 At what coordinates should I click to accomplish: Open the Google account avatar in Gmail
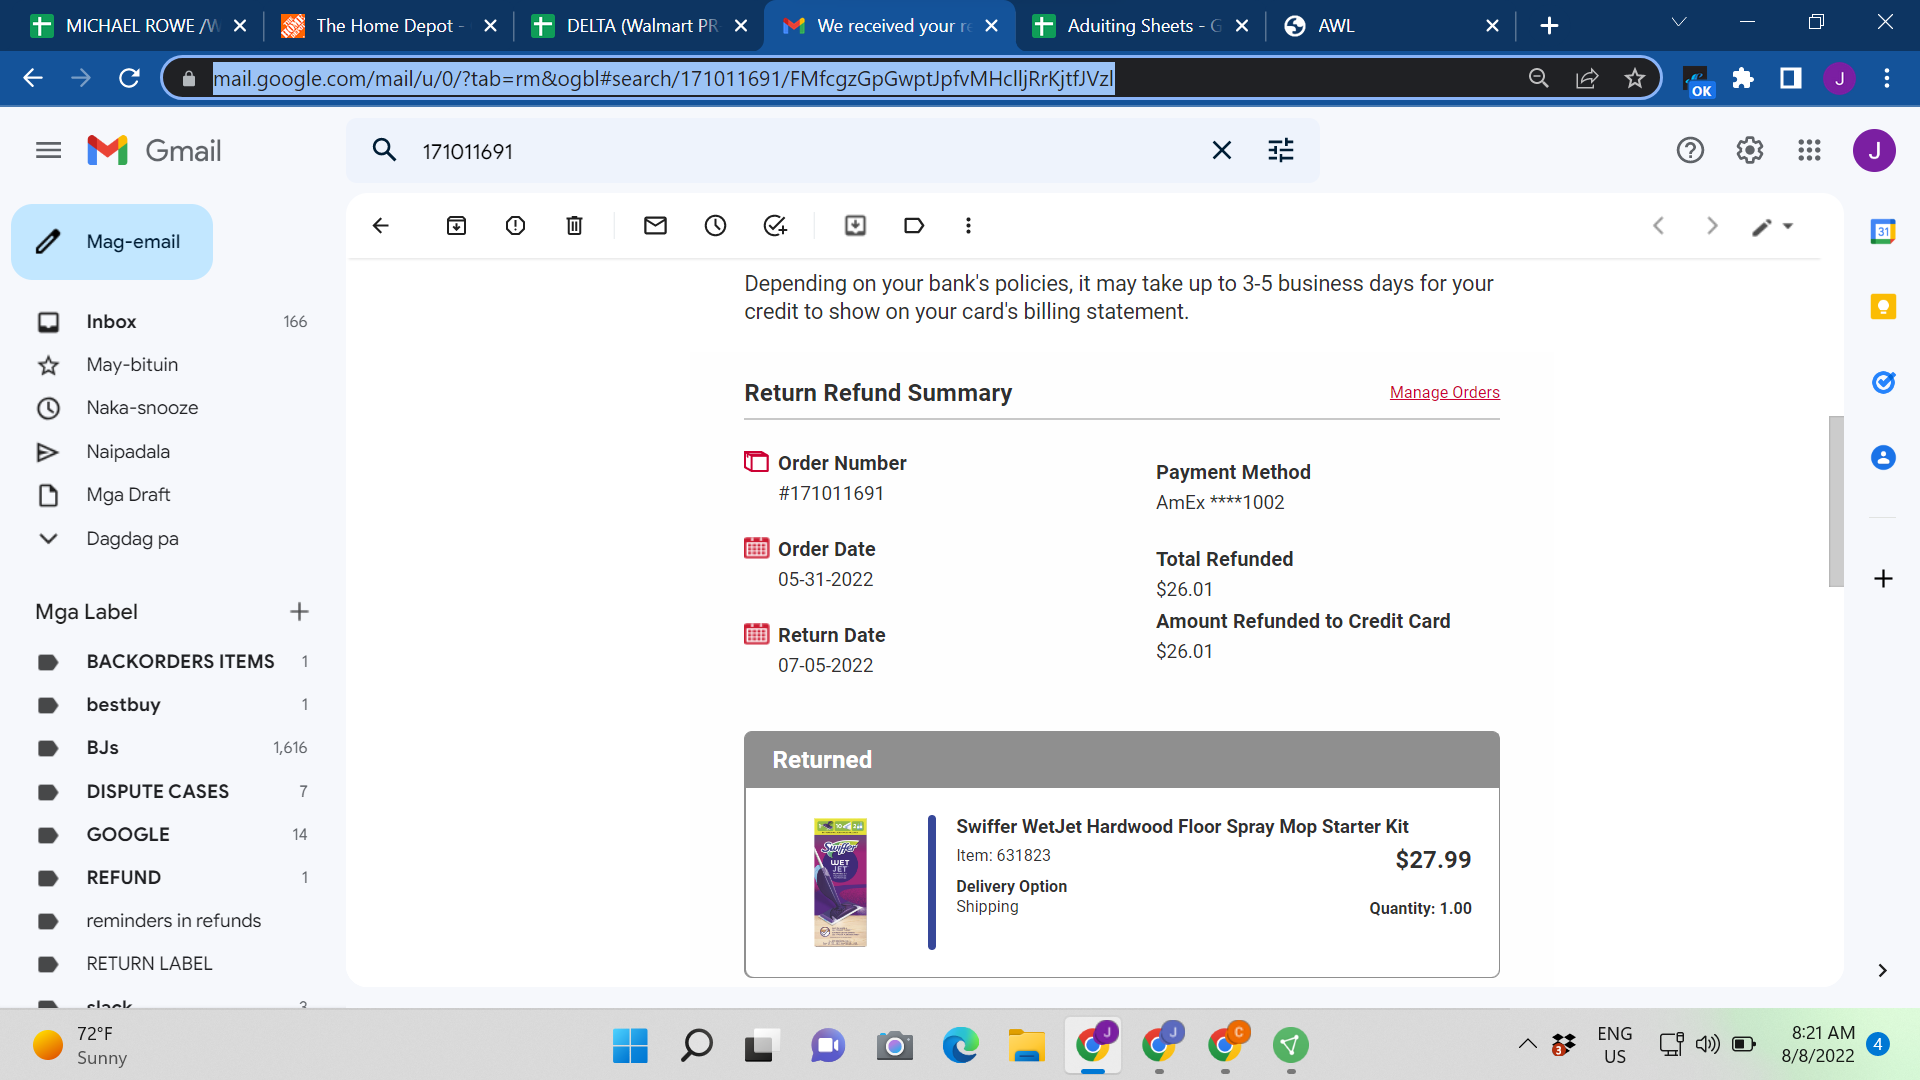(1874, 151)
